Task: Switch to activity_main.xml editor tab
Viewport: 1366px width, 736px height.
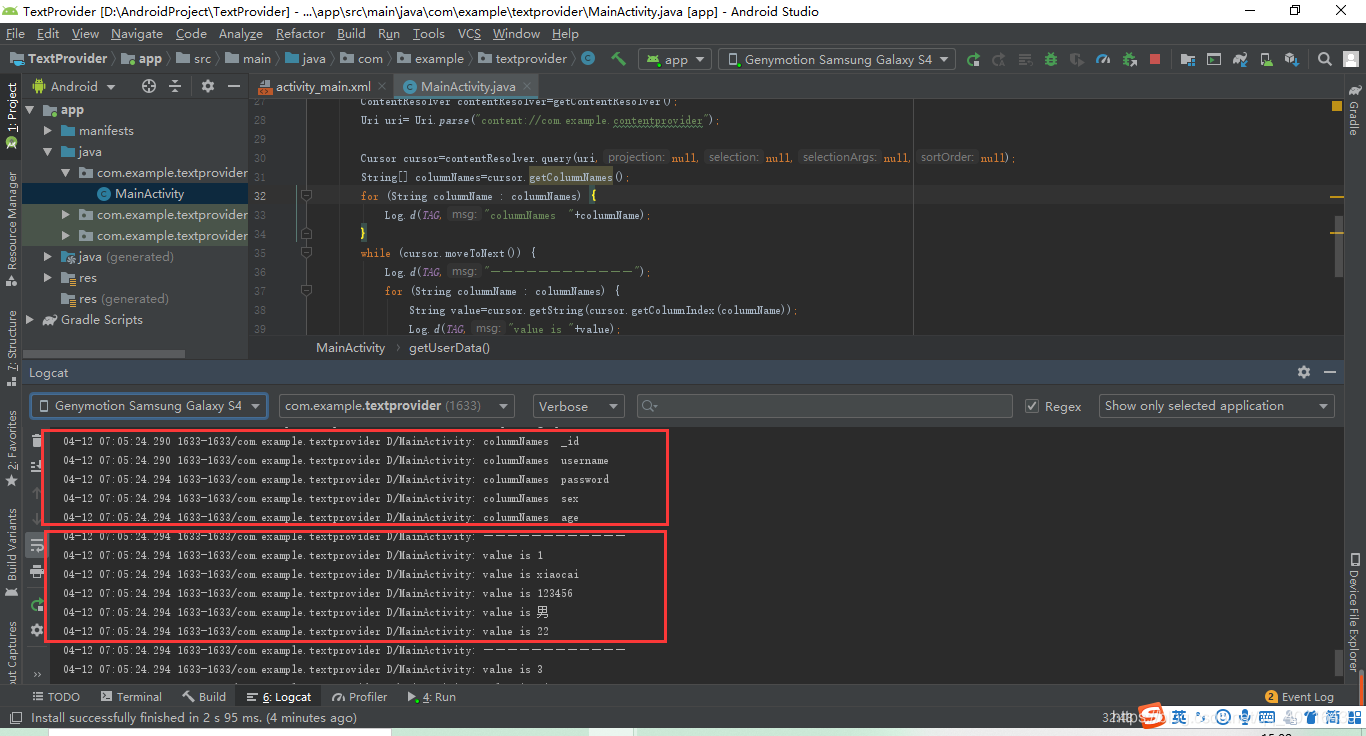Action: (x=322, y=86)
